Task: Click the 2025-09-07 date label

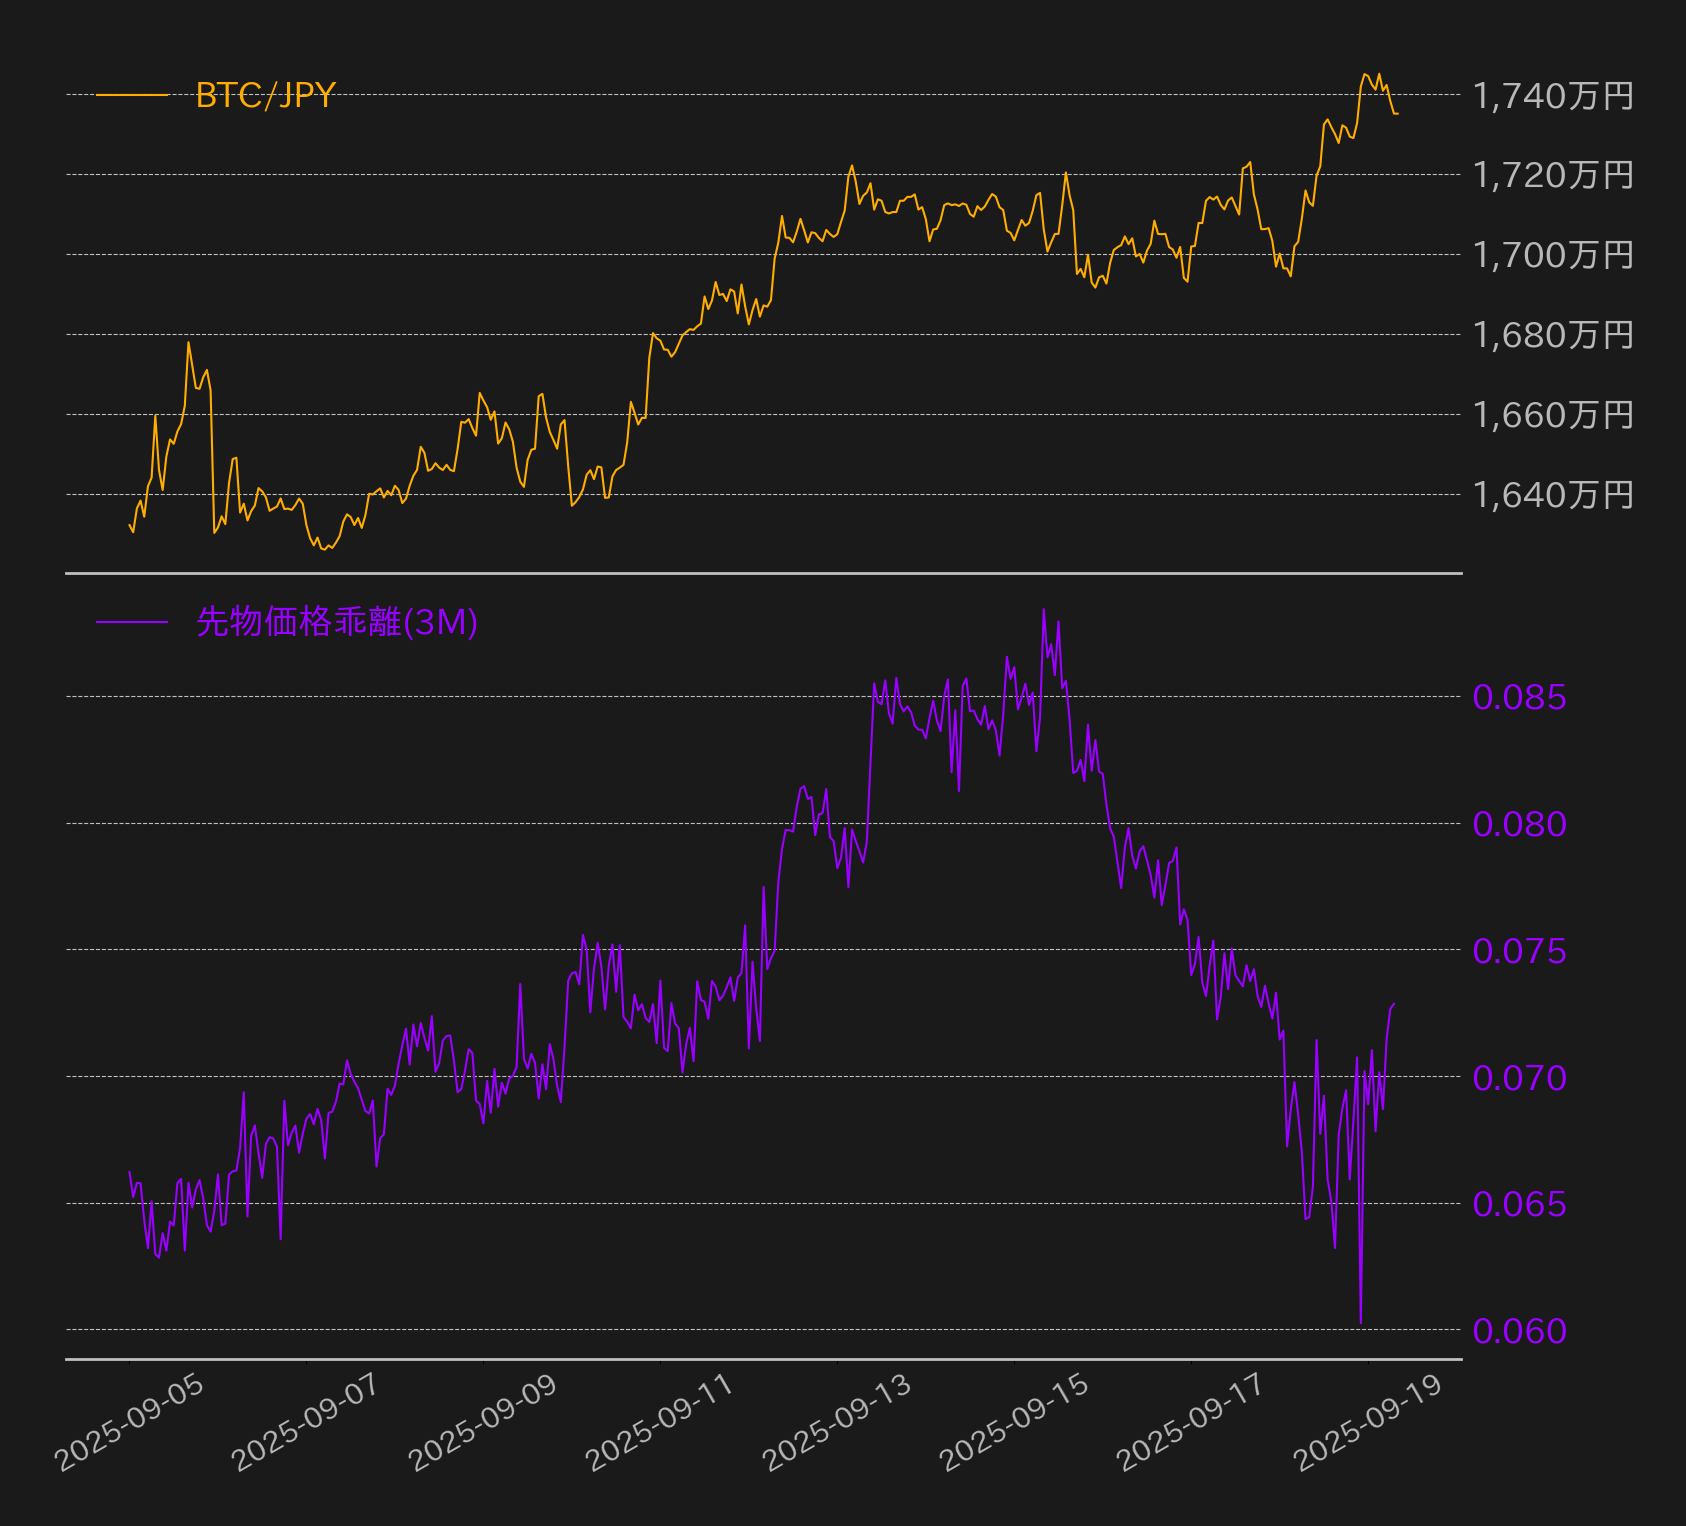Action: [307, 1422]
